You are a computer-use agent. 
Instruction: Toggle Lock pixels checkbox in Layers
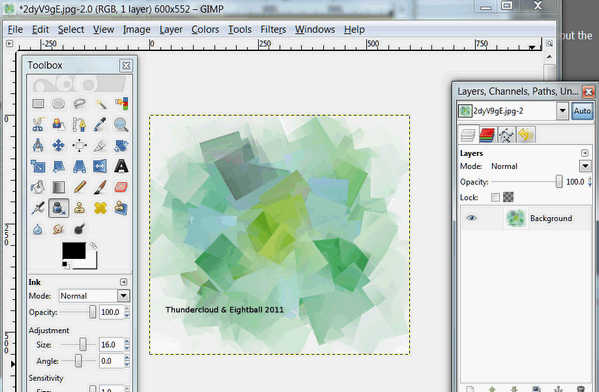(x=495, y=197)
